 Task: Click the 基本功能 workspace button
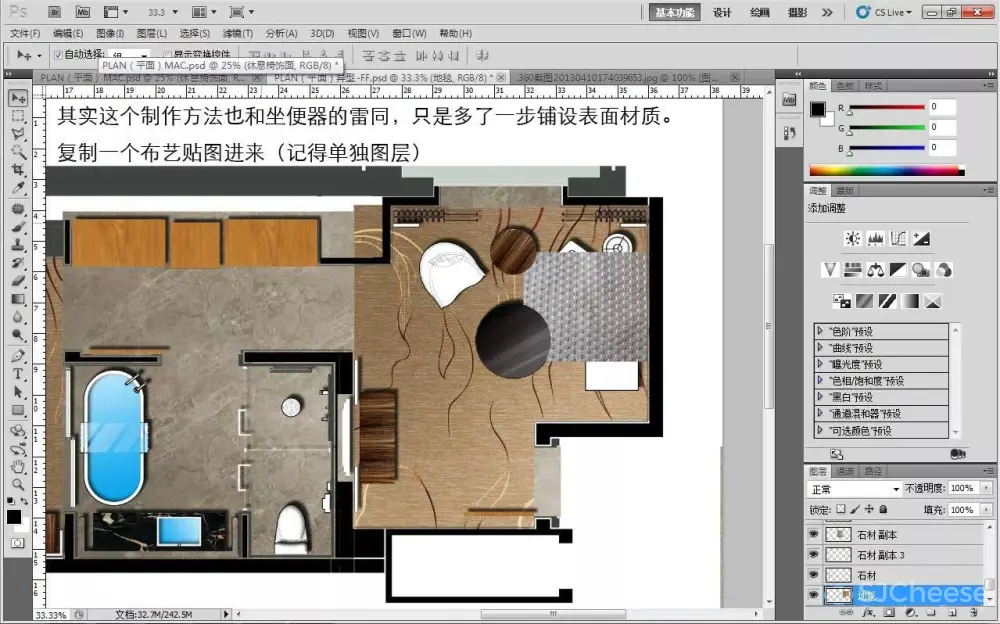(x=675, y=12)
